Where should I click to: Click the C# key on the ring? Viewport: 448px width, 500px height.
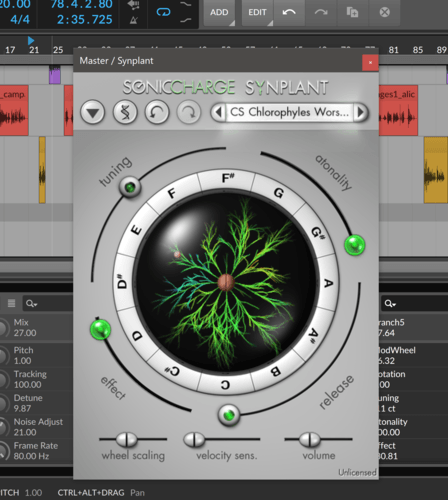tap(173, 371)
